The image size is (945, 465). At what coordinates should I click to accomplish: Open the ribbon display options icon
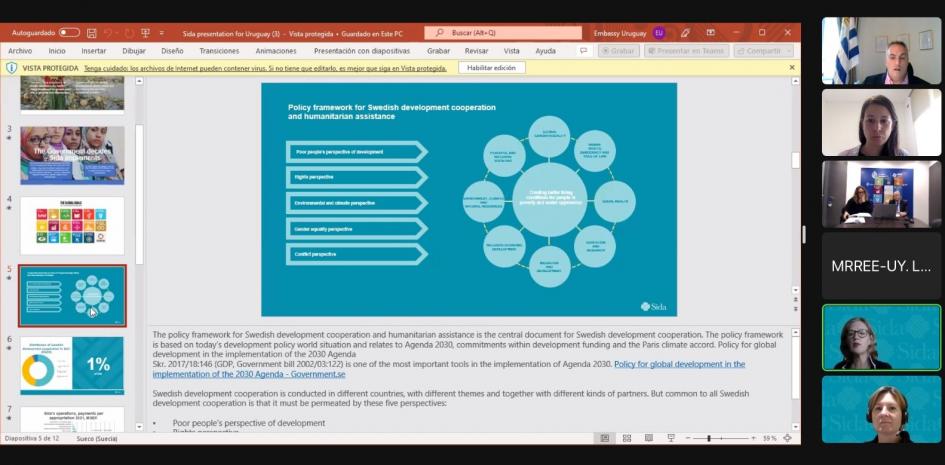pos(711,33)
